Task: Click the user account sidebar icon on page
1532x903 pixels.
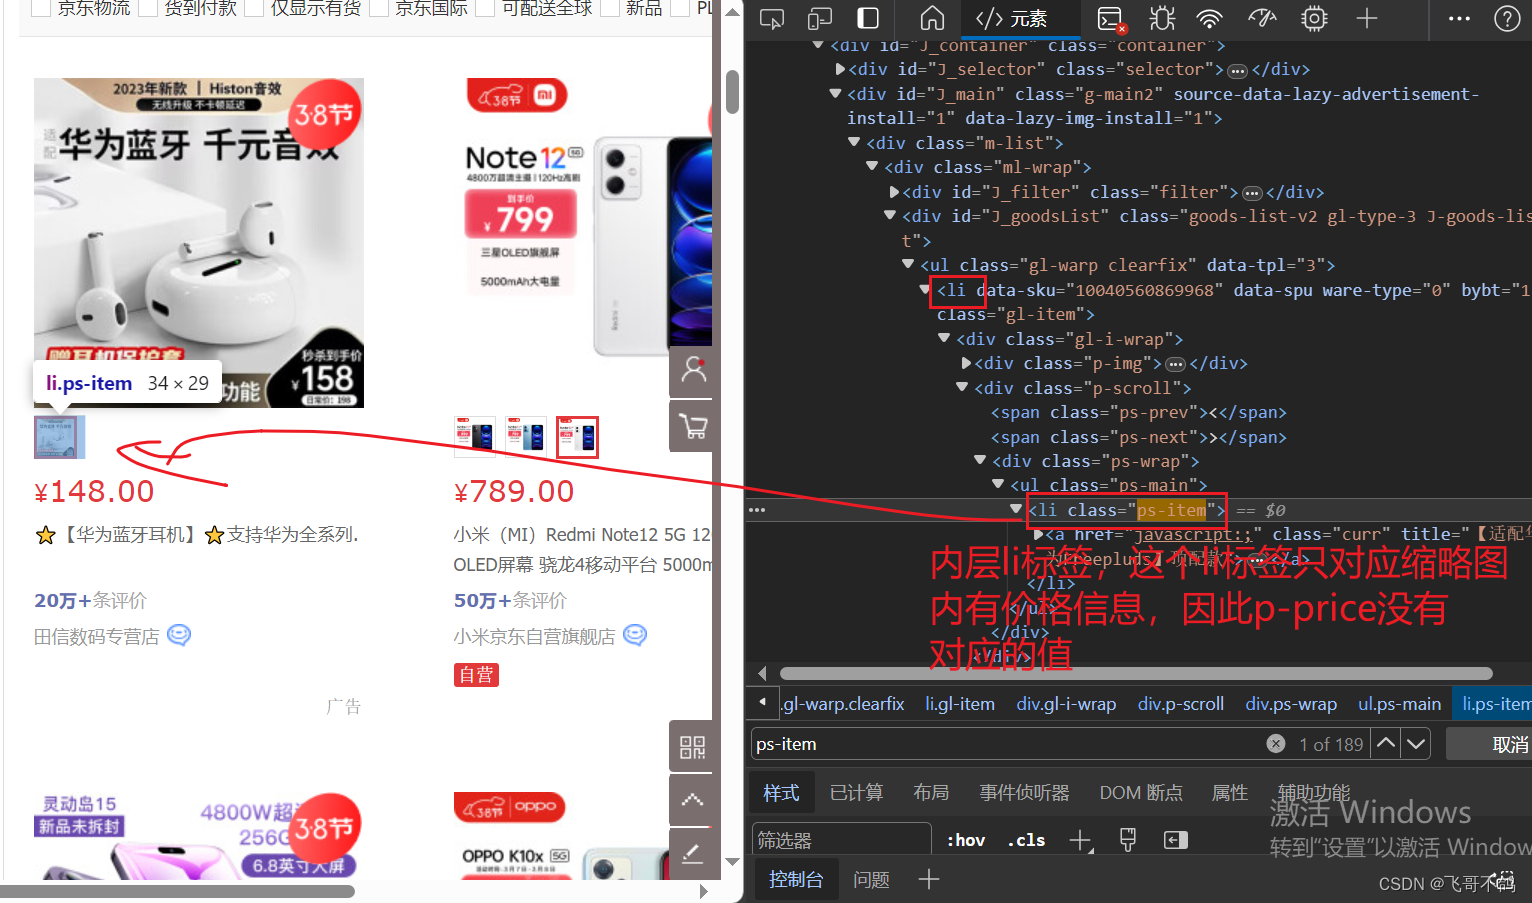Action: (x=692, y=372)
